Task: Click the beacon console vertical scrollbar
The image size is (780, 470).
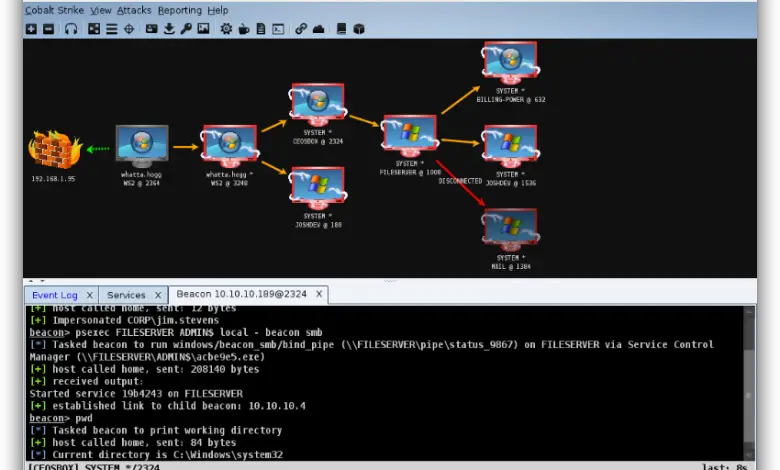Action: [x=749, y=383]
